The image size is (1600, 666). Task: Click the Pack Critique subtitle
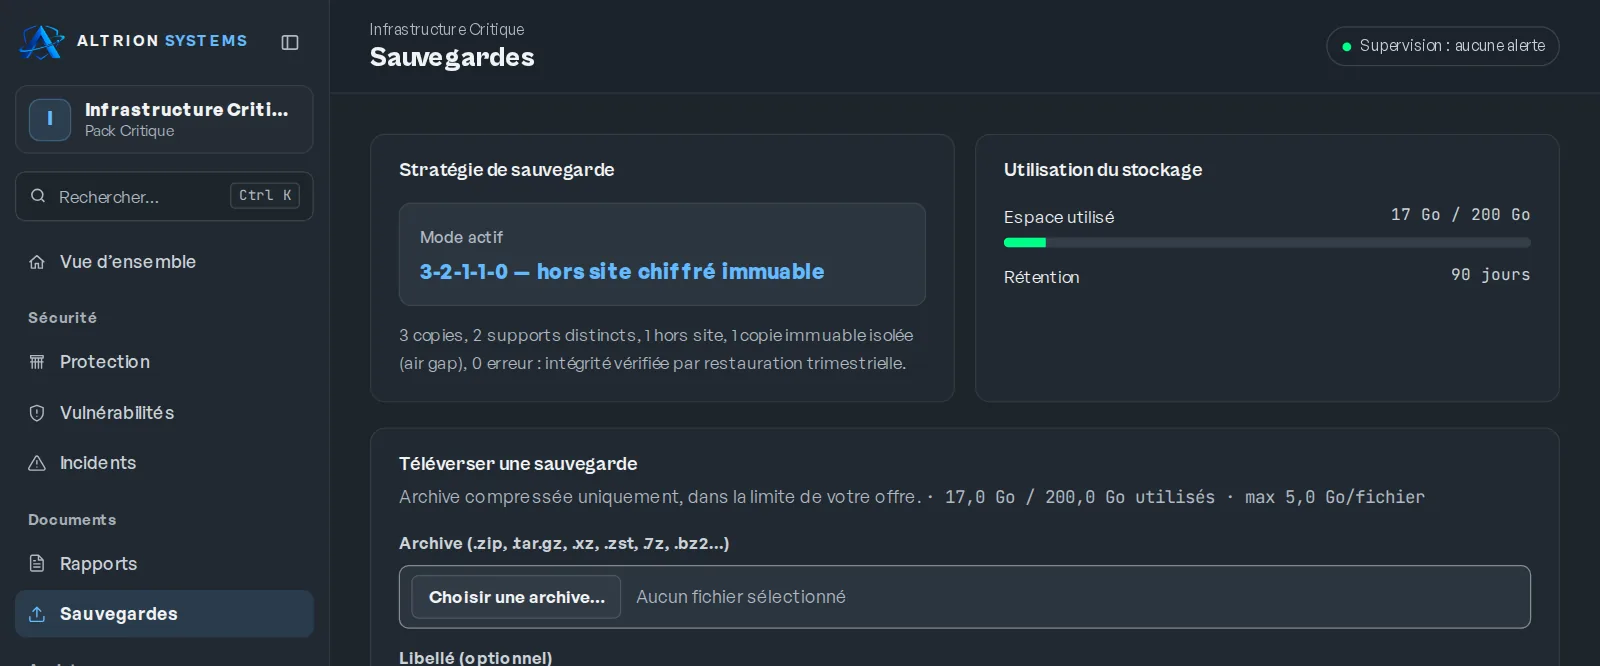click(129, 131)
